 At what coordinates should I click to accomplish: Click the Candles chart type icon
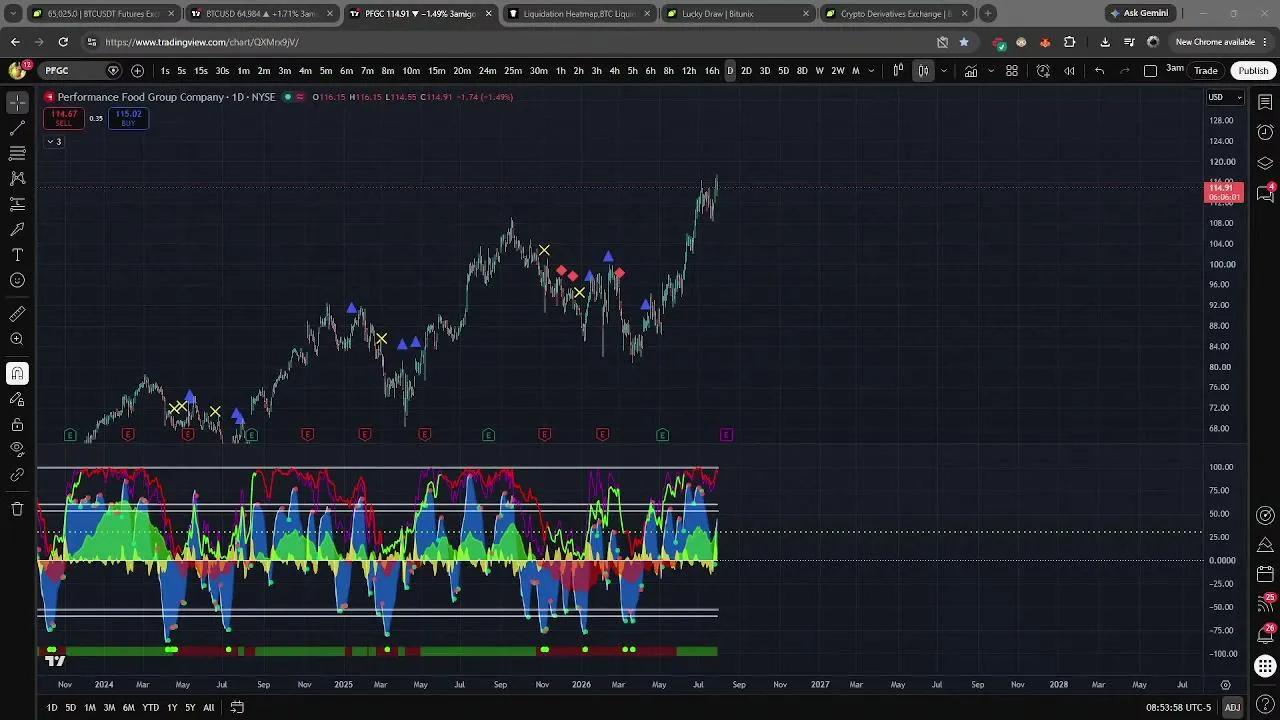(923, 71)
